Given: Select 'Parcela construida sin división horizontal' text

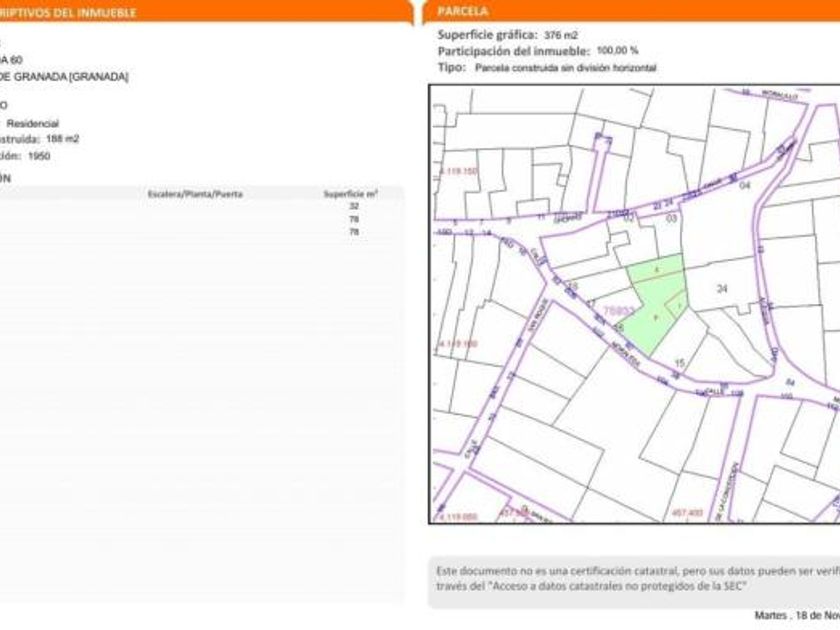Looking at the screenshot, I should 565,68.
